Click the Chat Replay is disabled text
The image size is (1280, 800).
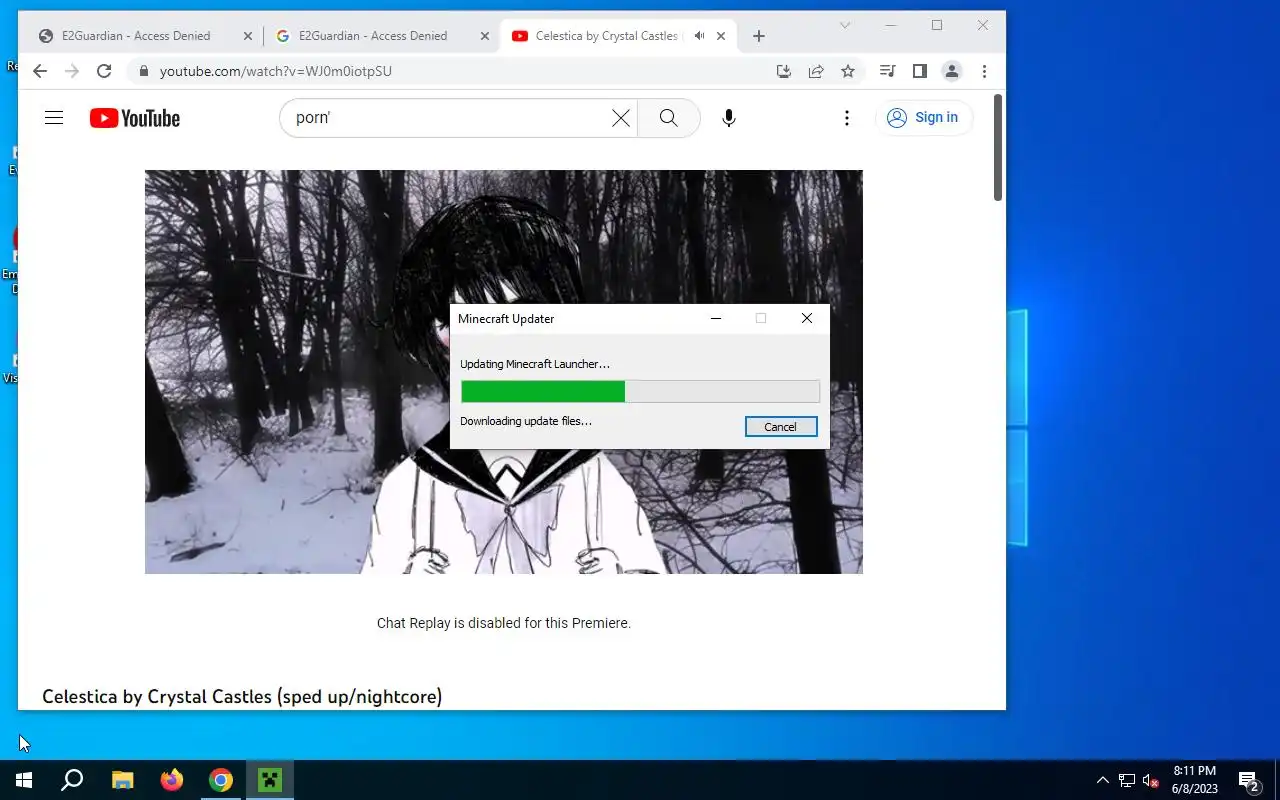point(504,623)
